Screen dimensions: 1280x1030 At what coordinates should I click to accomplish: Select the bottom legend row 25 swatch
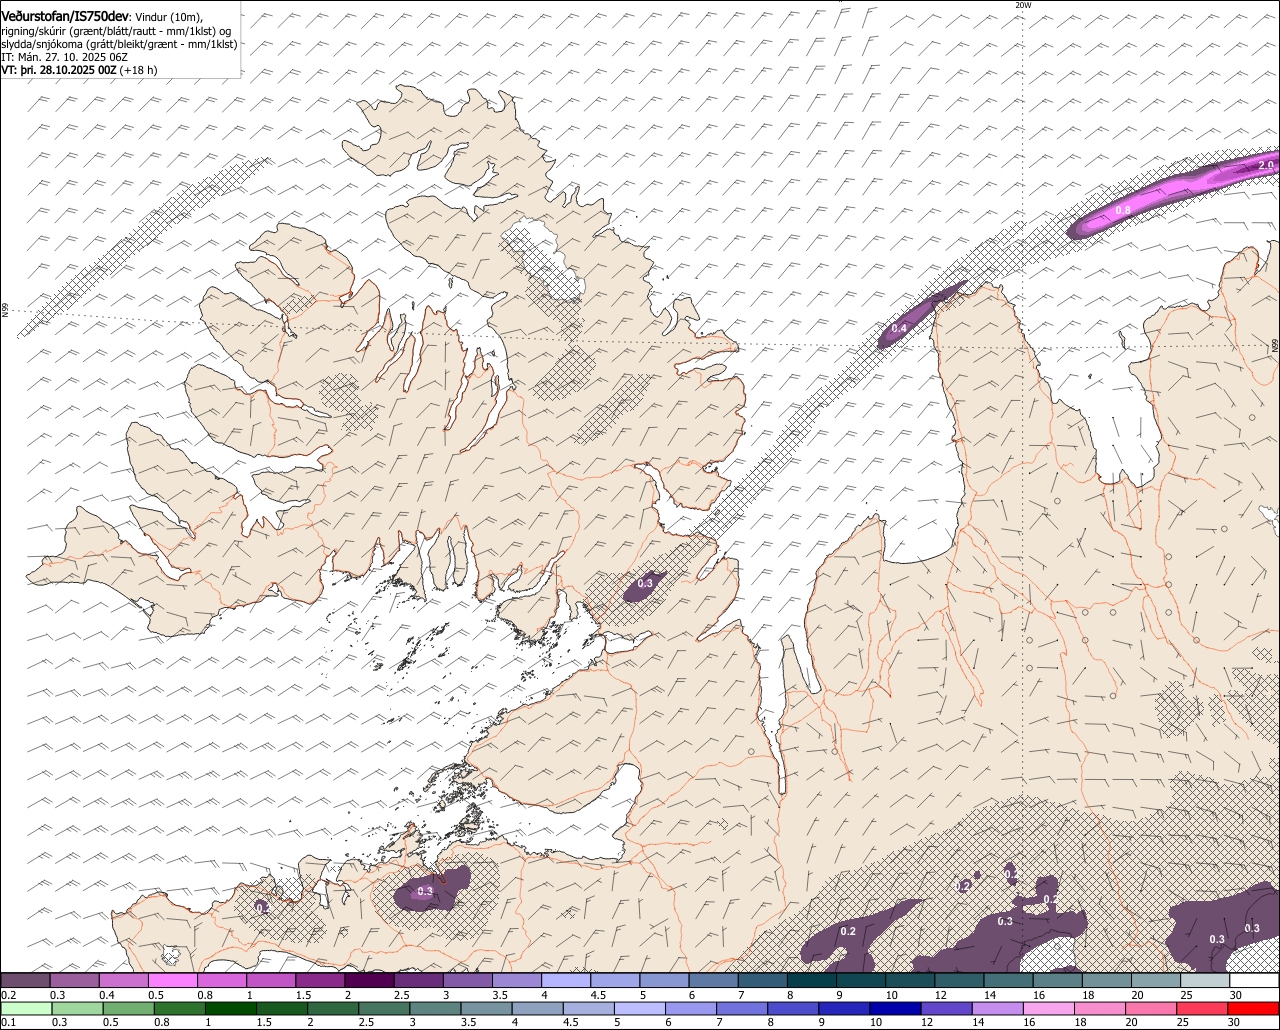click(1203, 1009)
